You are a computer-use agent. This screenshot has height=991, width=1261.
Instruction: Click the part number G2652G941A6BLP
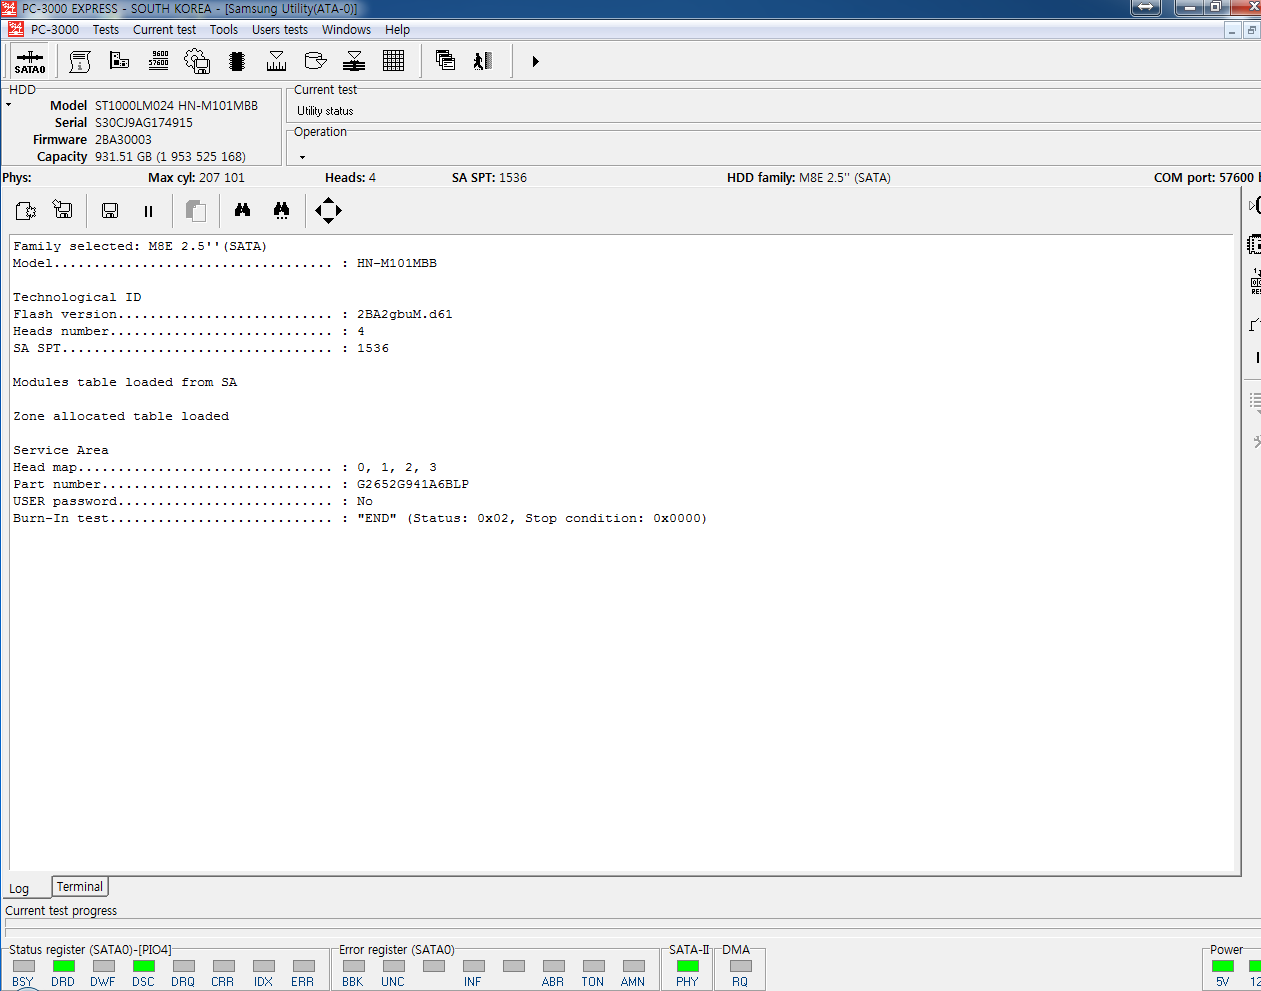tap(413, 484)
